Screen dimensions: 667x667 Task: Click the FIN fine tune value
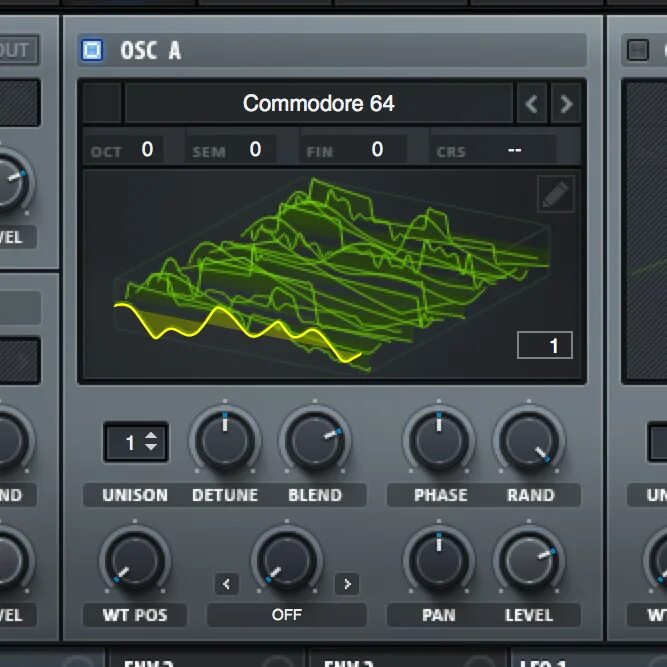click(377, 149)
